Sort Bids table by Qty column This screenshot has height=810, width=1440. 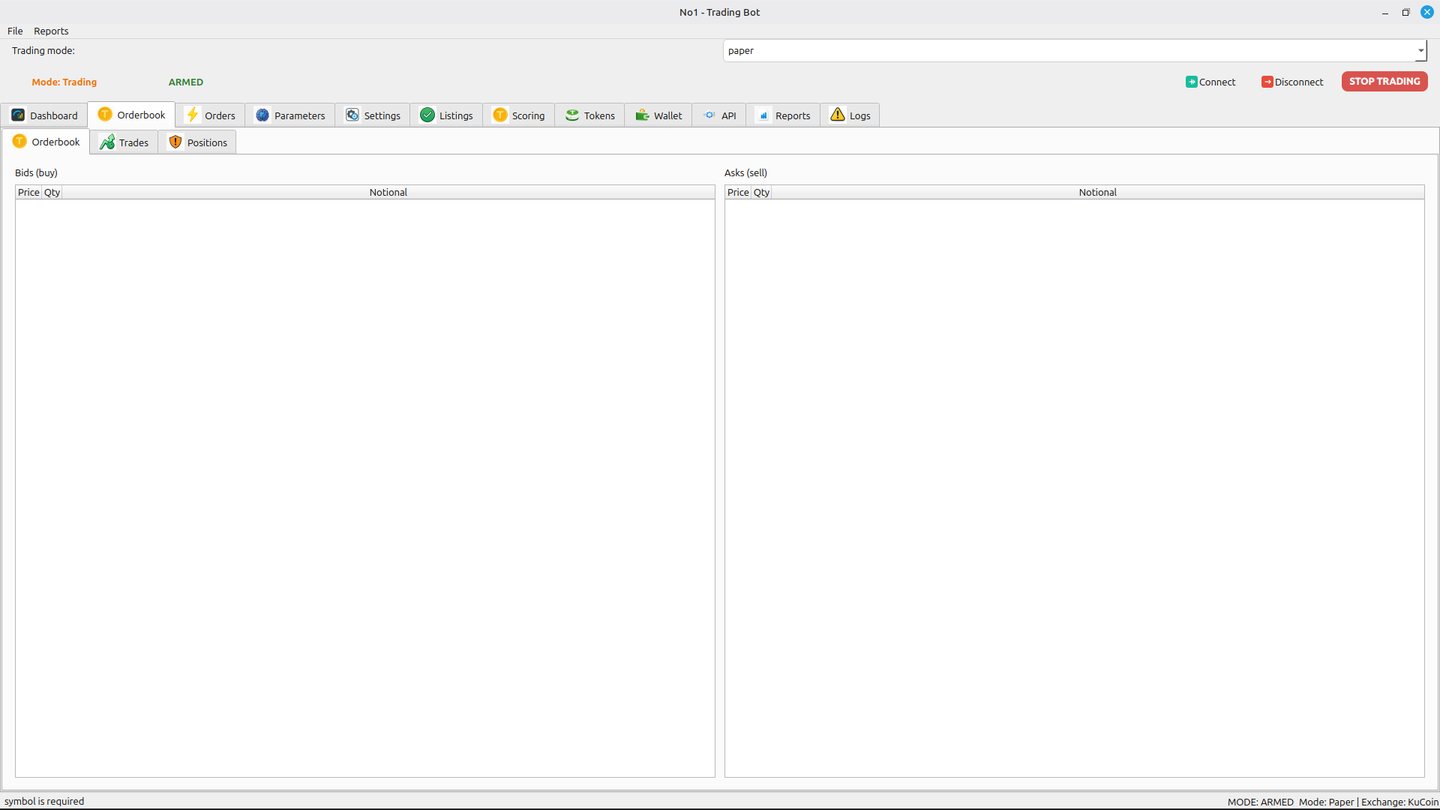point(52,192)
